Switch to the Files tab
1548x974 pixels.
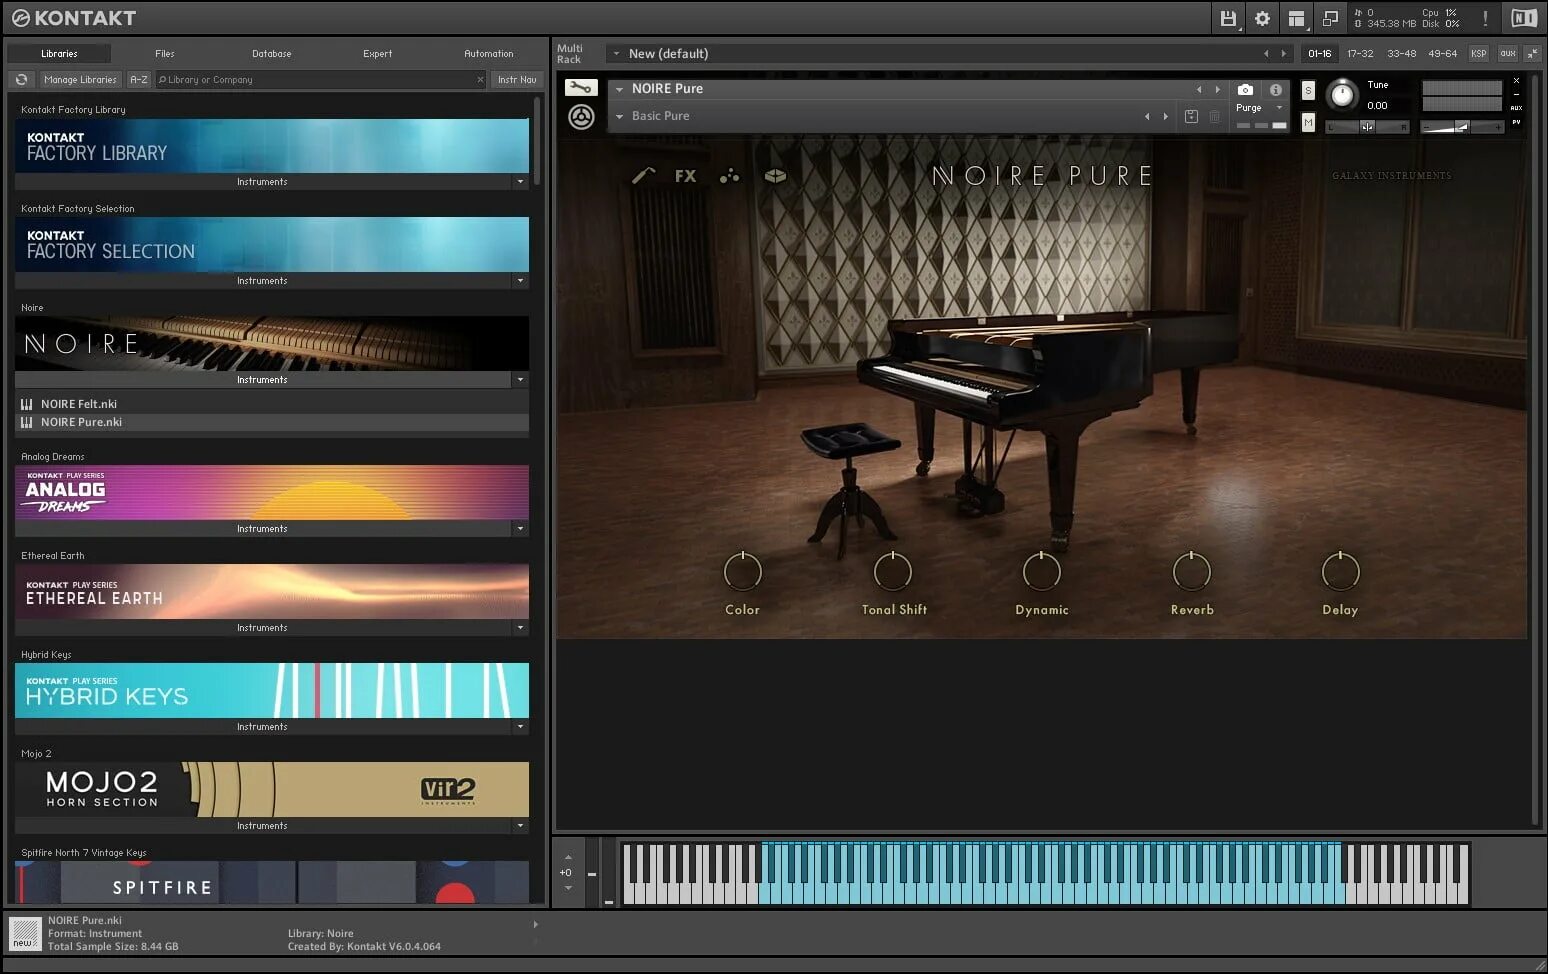pos(165,53)
